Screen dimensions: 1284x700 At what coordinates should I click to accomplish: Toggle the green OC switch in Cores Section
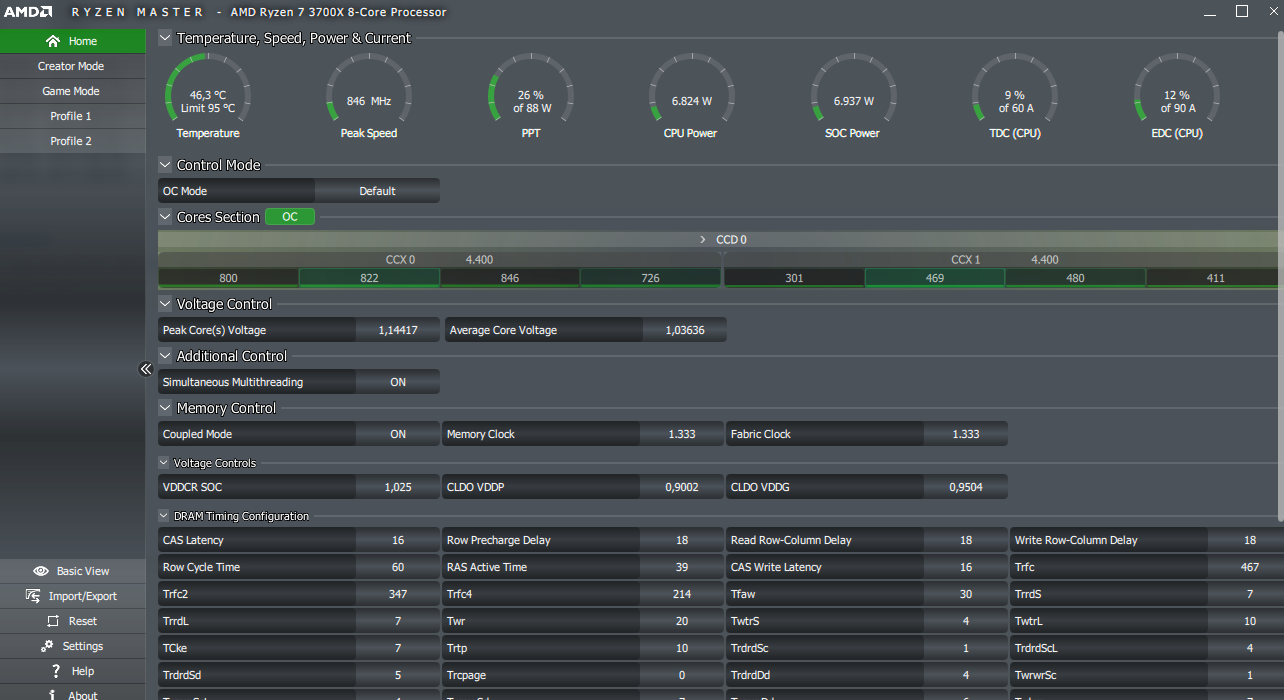tap(290, 217)
